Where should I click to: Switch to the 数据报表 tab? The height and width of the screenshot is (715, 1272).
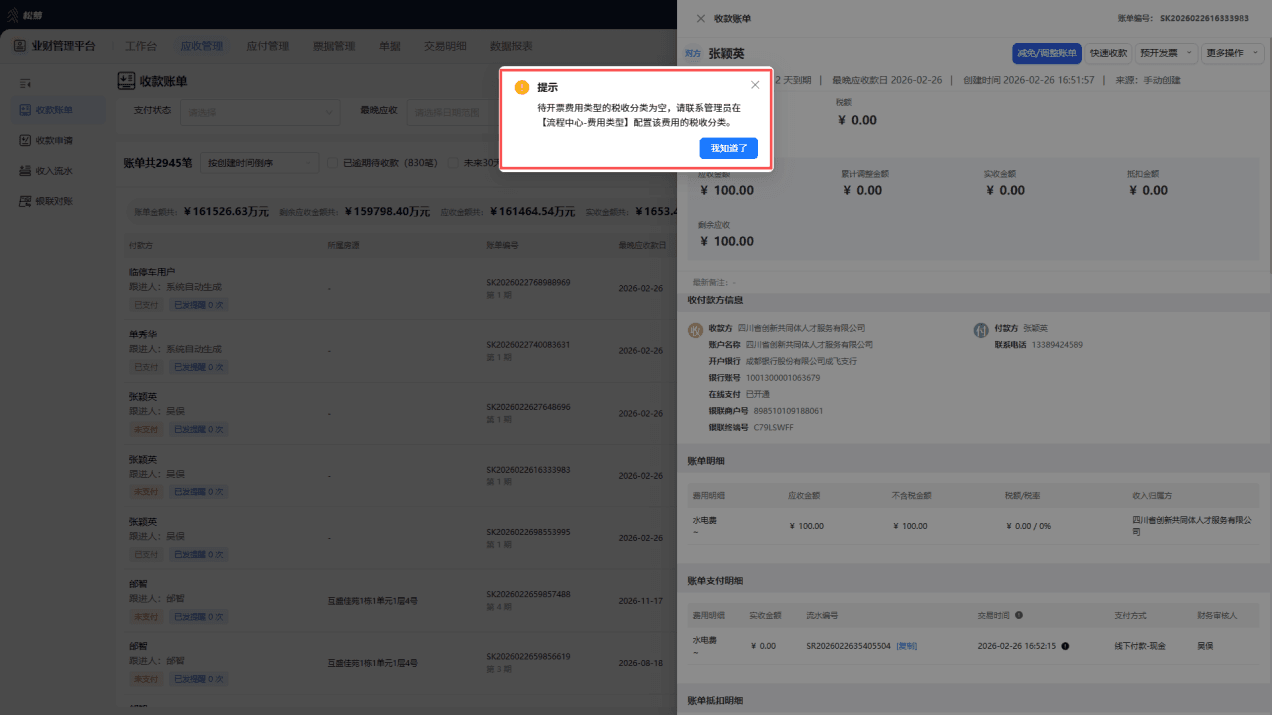point(511,46)
